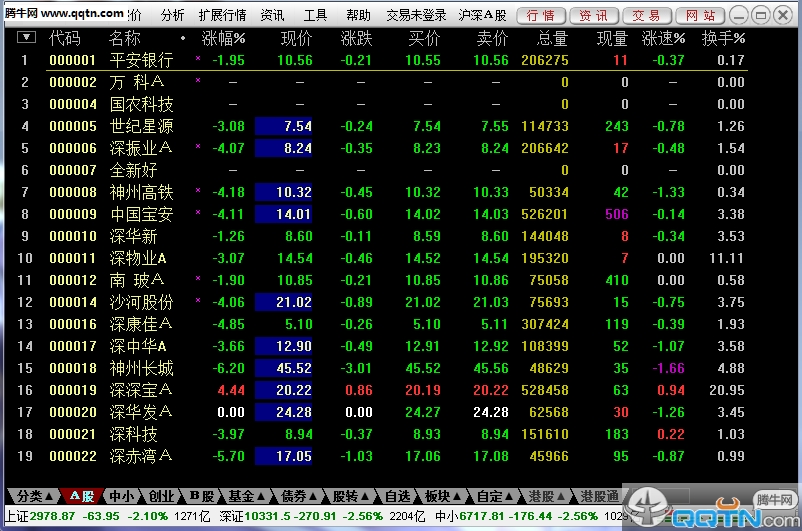
Task: Switch to the 港股通 tab
Action: click(599, 496)
